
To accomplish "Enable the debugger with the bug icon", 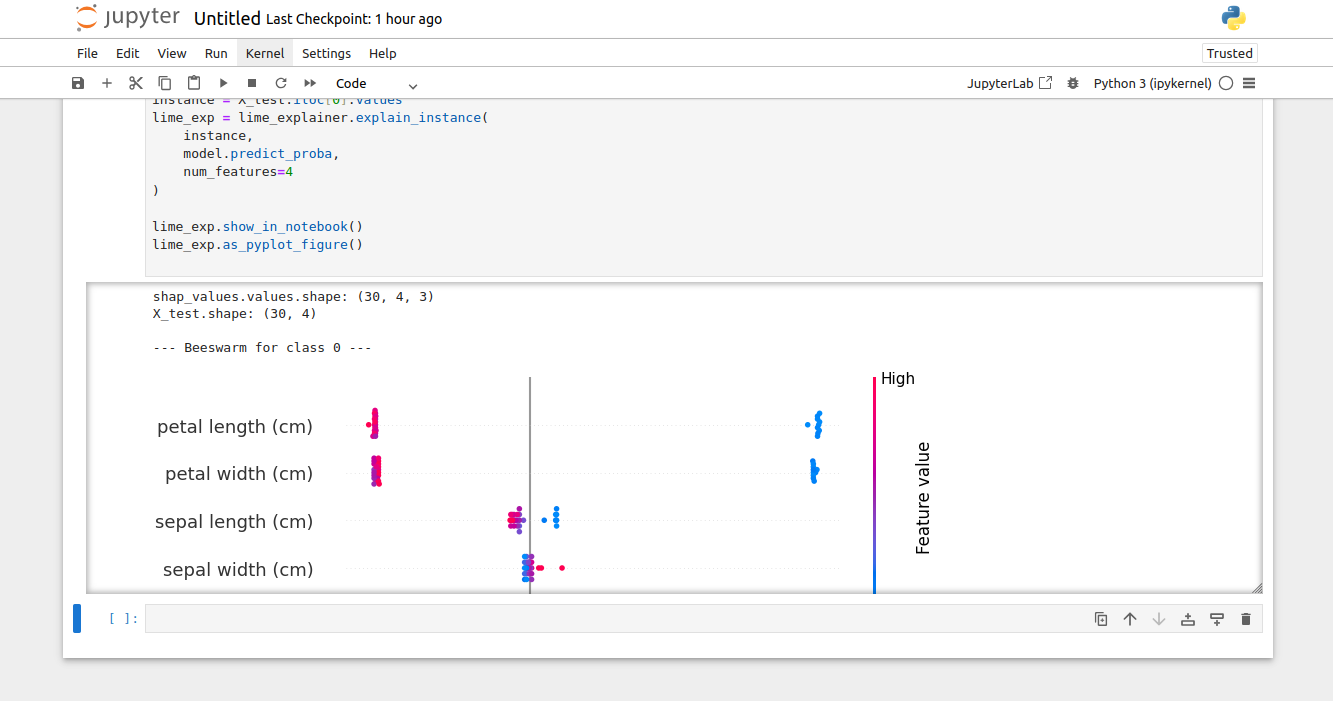I will 1073,83.
